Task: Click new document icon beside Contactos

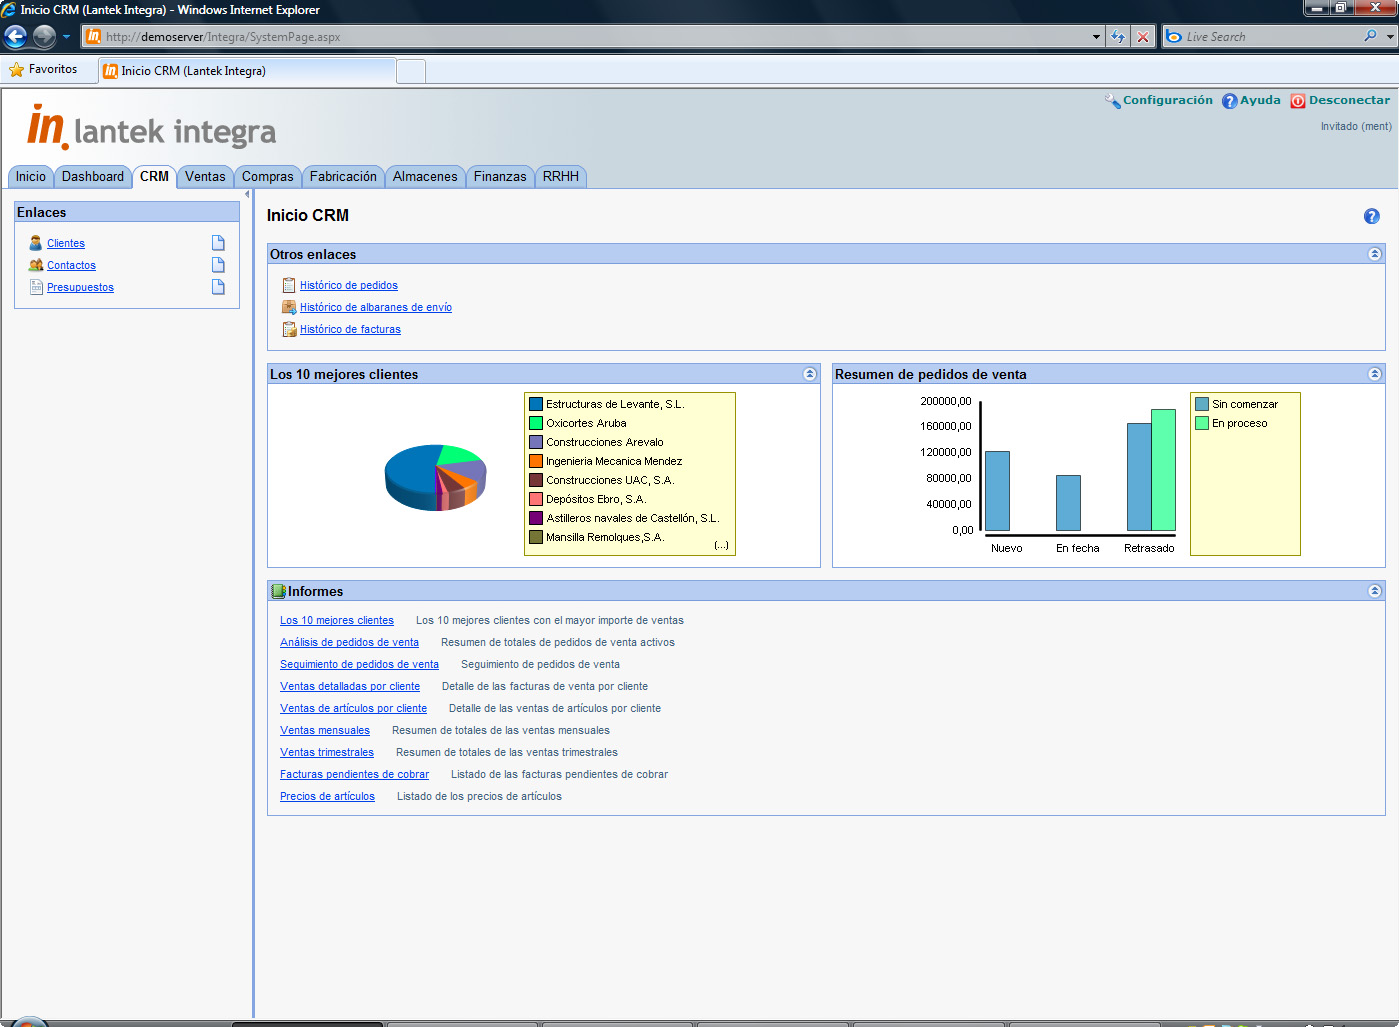Action: coord(218,265)
